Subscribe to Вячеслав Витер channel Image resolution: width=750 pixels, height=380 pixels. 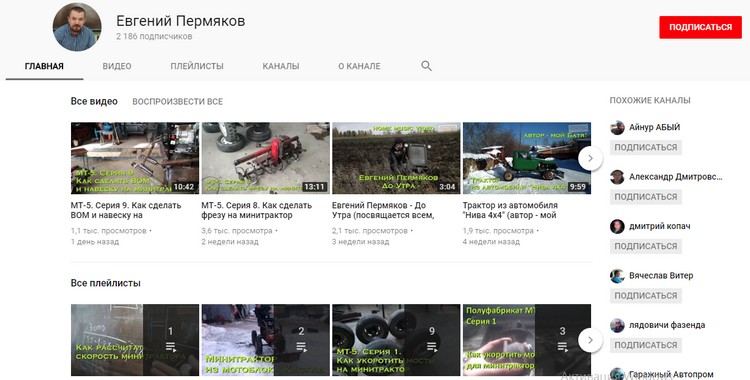[x=646, y=296]
